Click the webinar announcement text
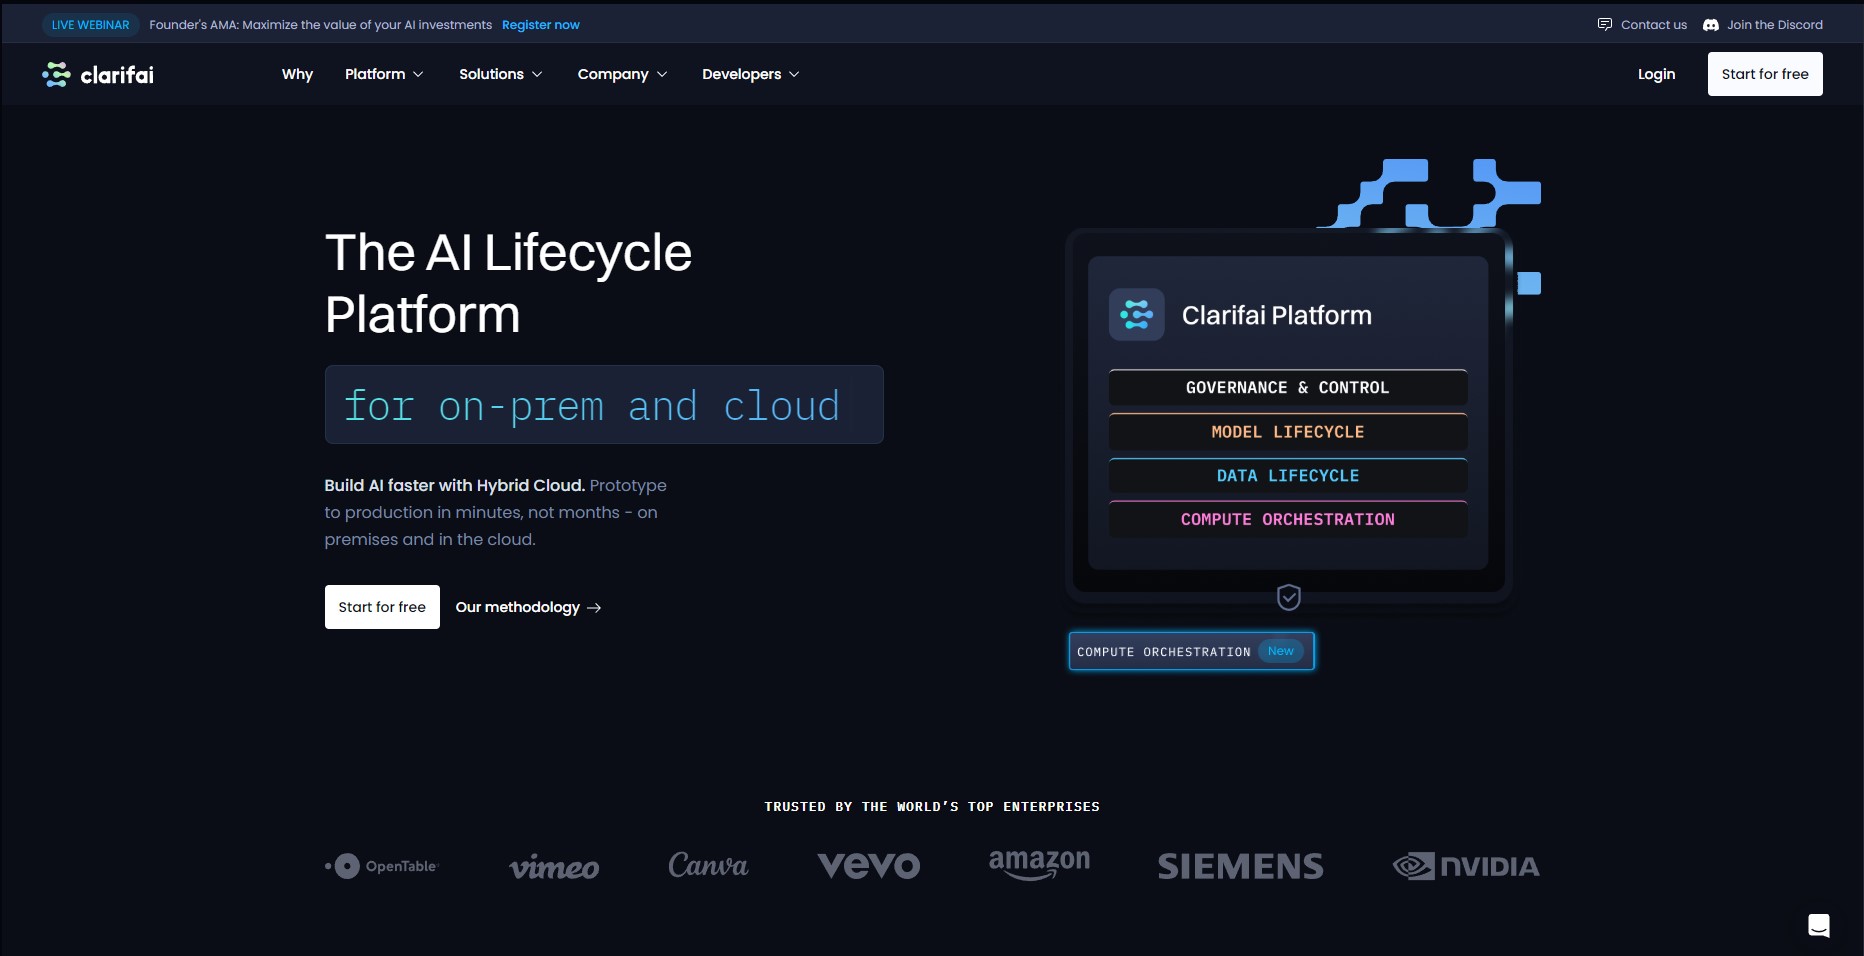Viewport: 1864px width, 956px height. click(x=320, y=25)
